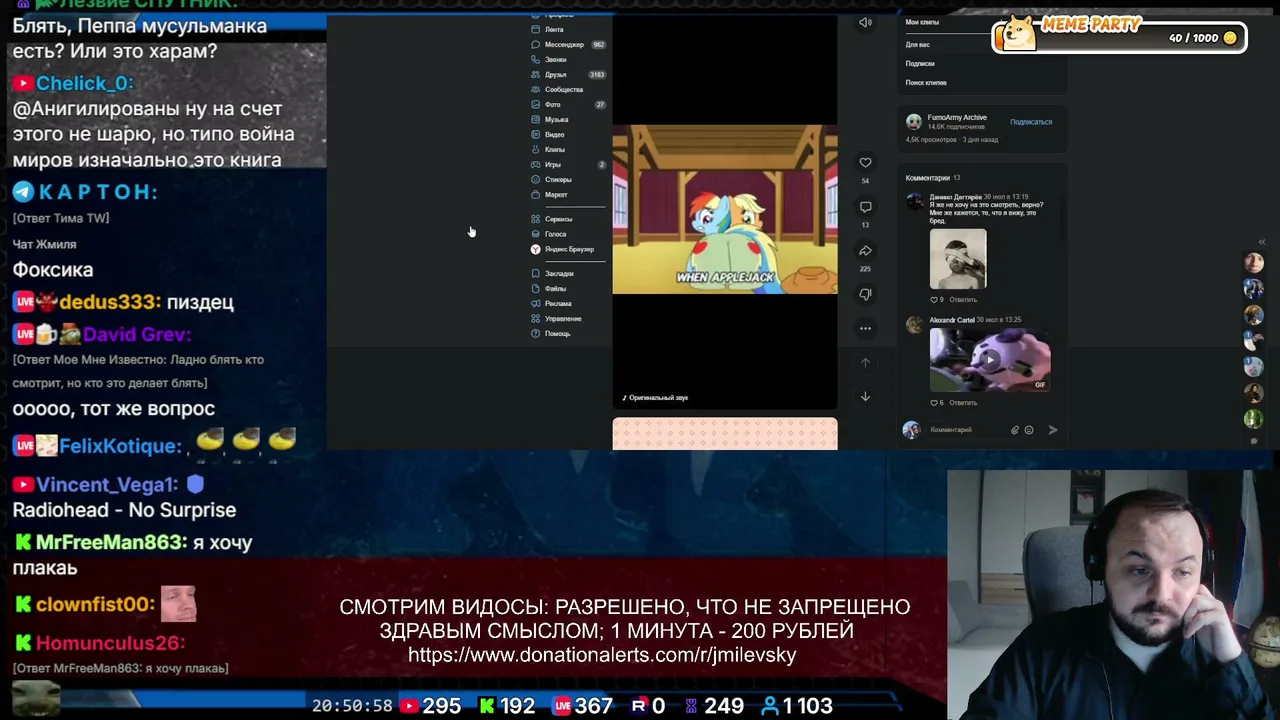Viewport: 1280px width, 720px height.
Task: Reply to Даниил Дегтярёв's comment
Action: 963,300
